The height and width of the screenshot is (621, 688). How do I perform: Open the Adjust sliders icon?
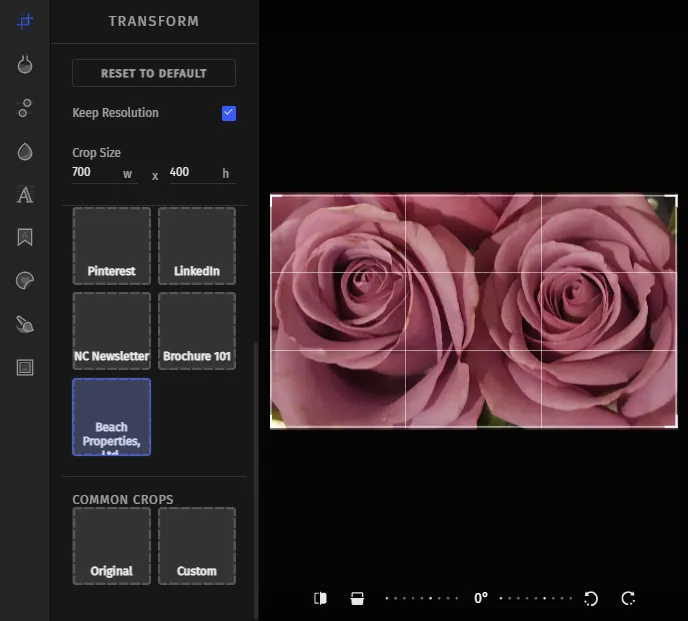point(25,108)
